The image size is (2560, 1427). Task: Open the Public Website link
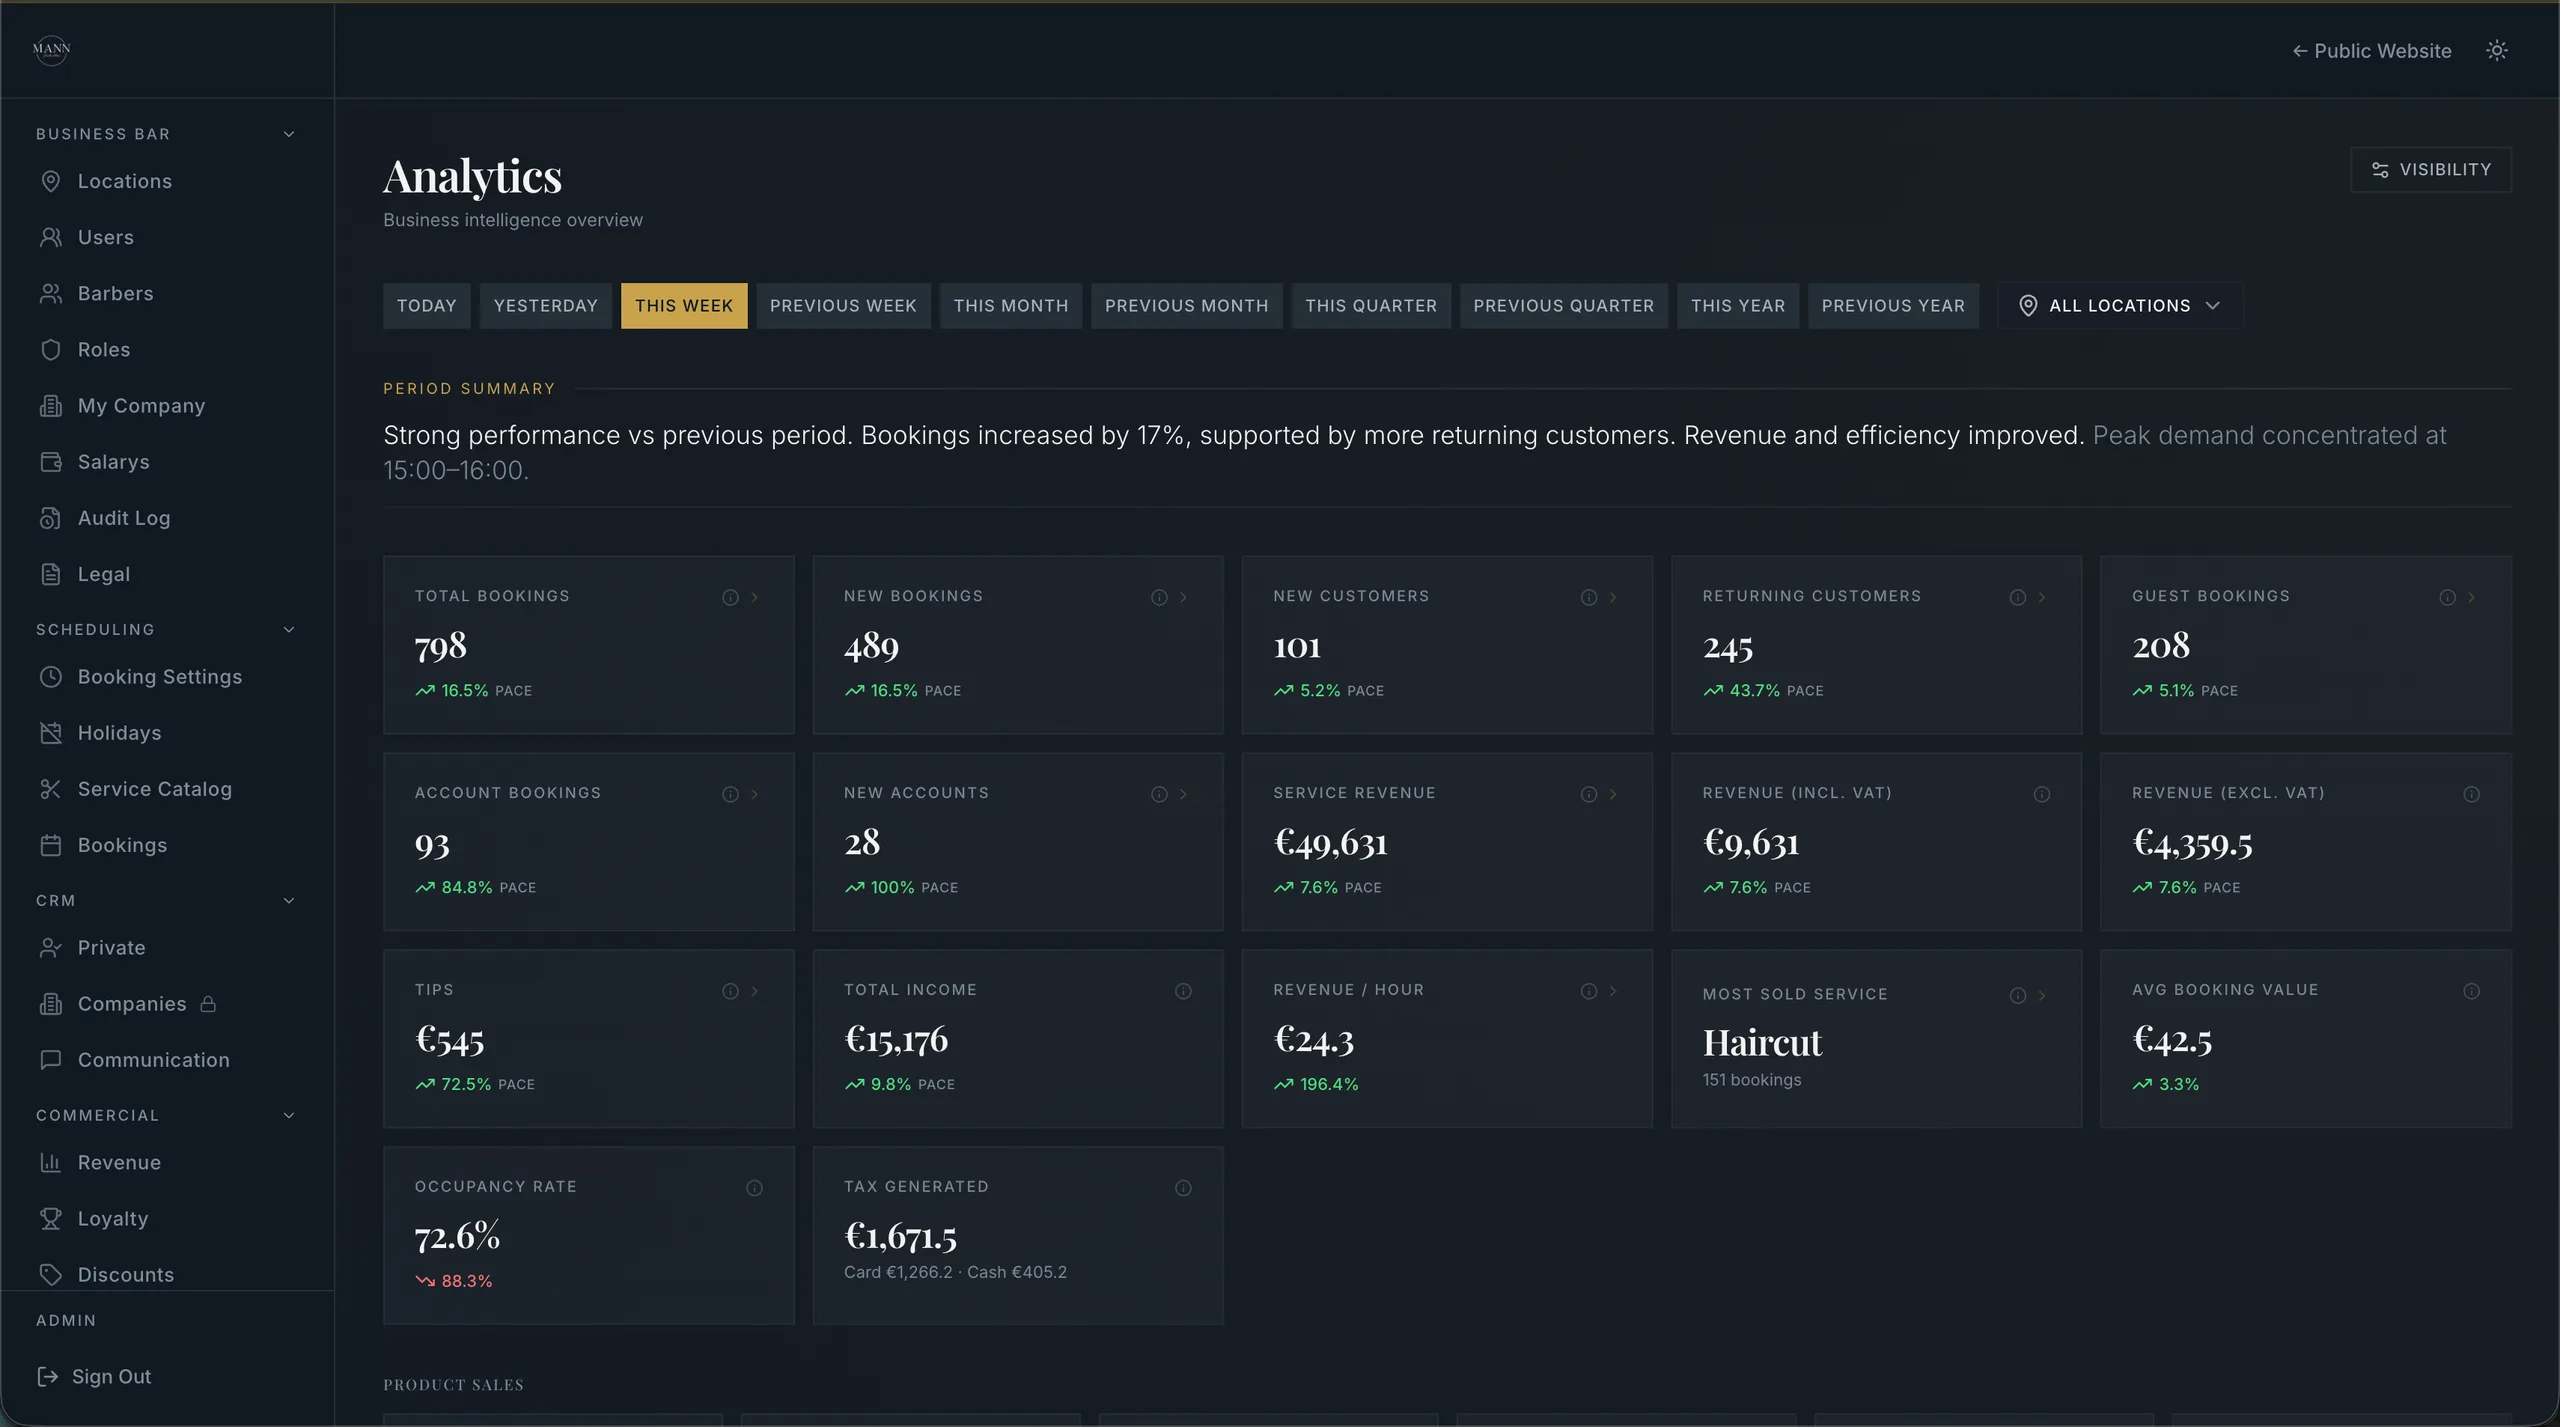(2371, 51)
